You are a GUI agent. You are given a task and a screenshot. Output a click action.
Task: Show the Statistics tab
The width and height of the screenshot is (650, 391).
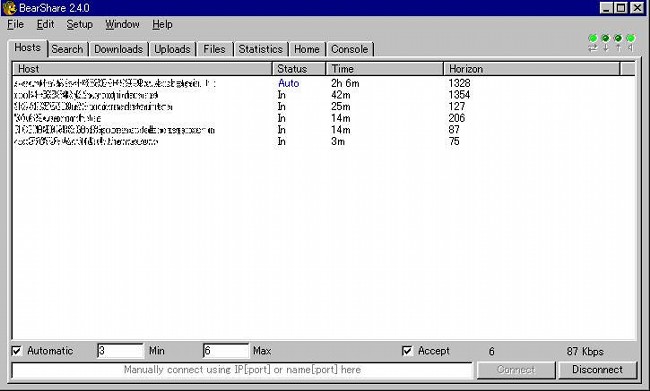[x=261, y=49]
